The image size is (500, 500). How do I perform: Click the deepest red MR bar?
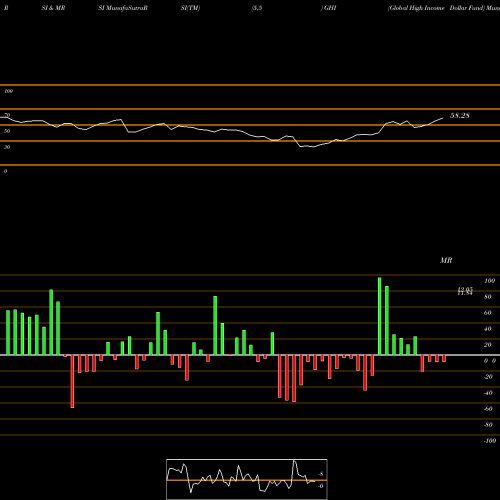pyautogui.click(x=72, y=381)
